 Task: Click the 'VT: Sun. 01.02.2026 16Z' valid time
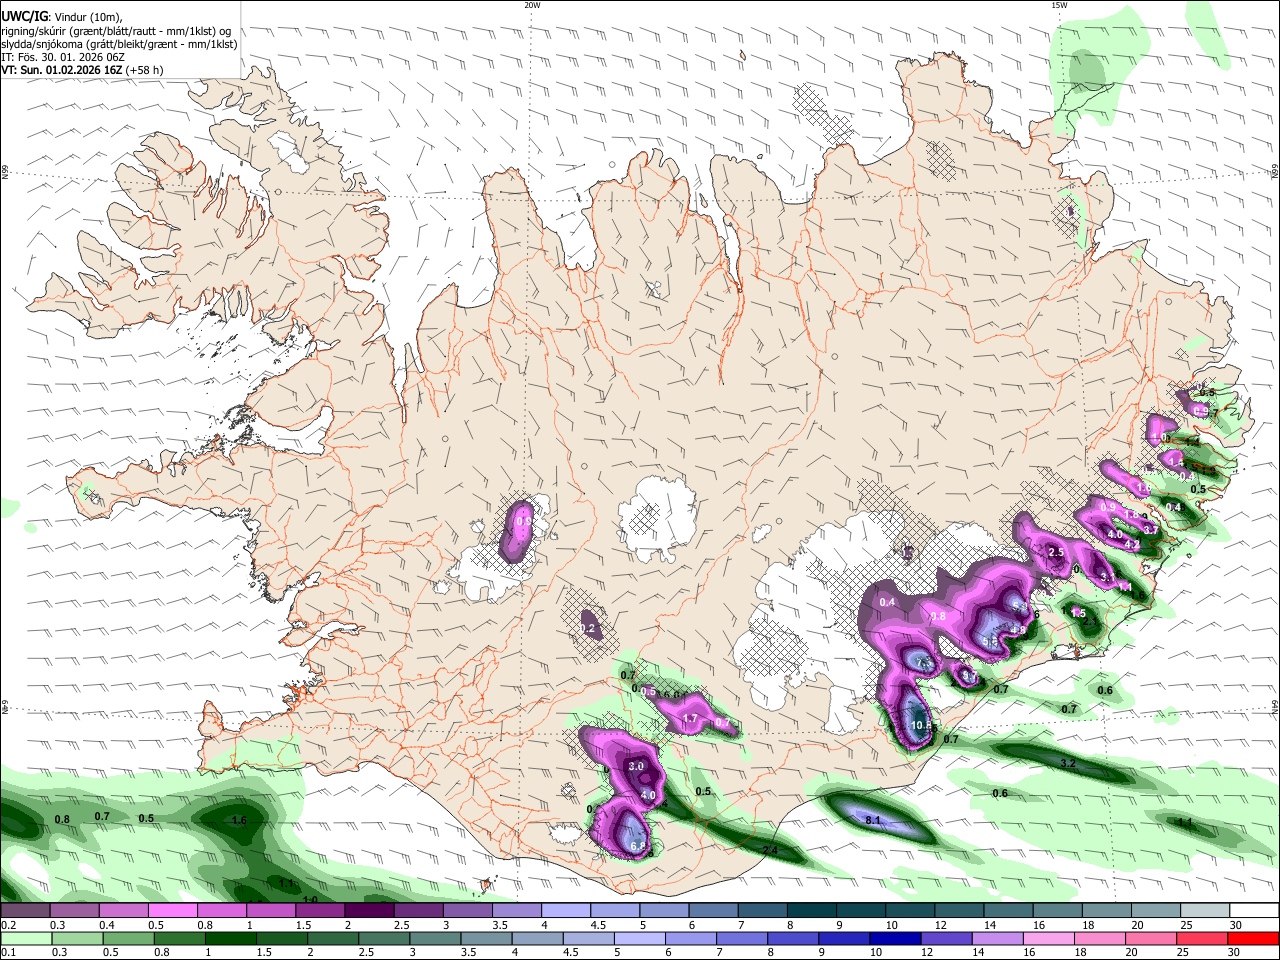click(x=62, y=70)
